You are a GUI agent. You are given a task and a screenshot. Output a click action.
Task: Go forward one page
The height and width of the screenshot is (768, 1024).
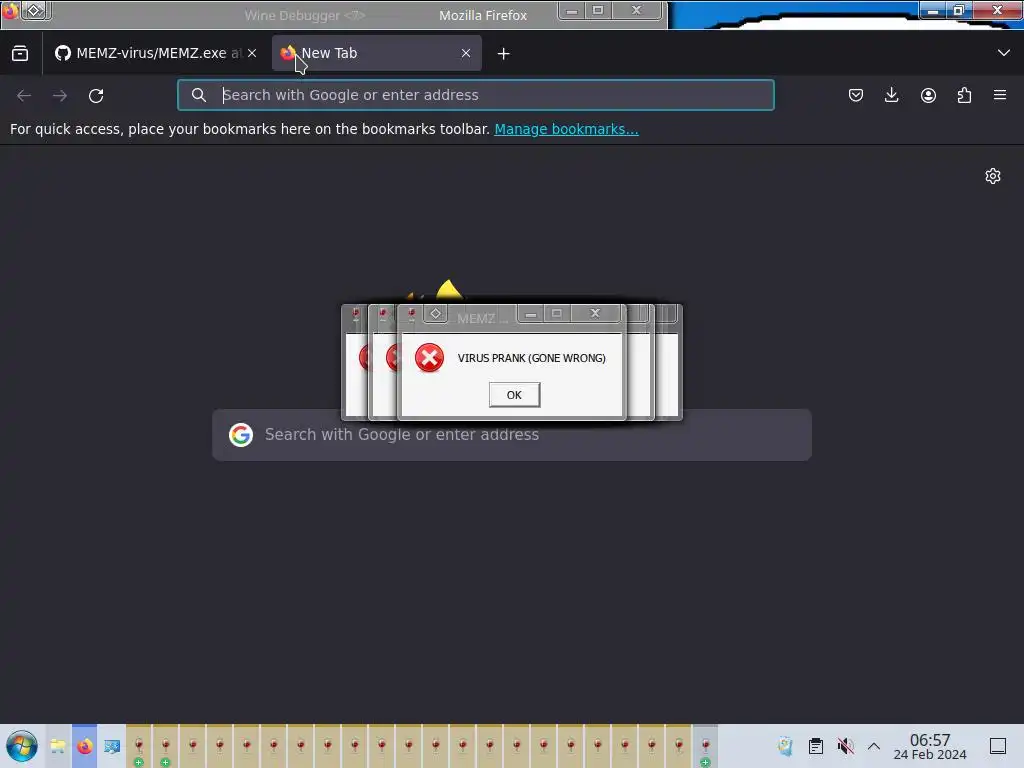(x=60, y=95)
